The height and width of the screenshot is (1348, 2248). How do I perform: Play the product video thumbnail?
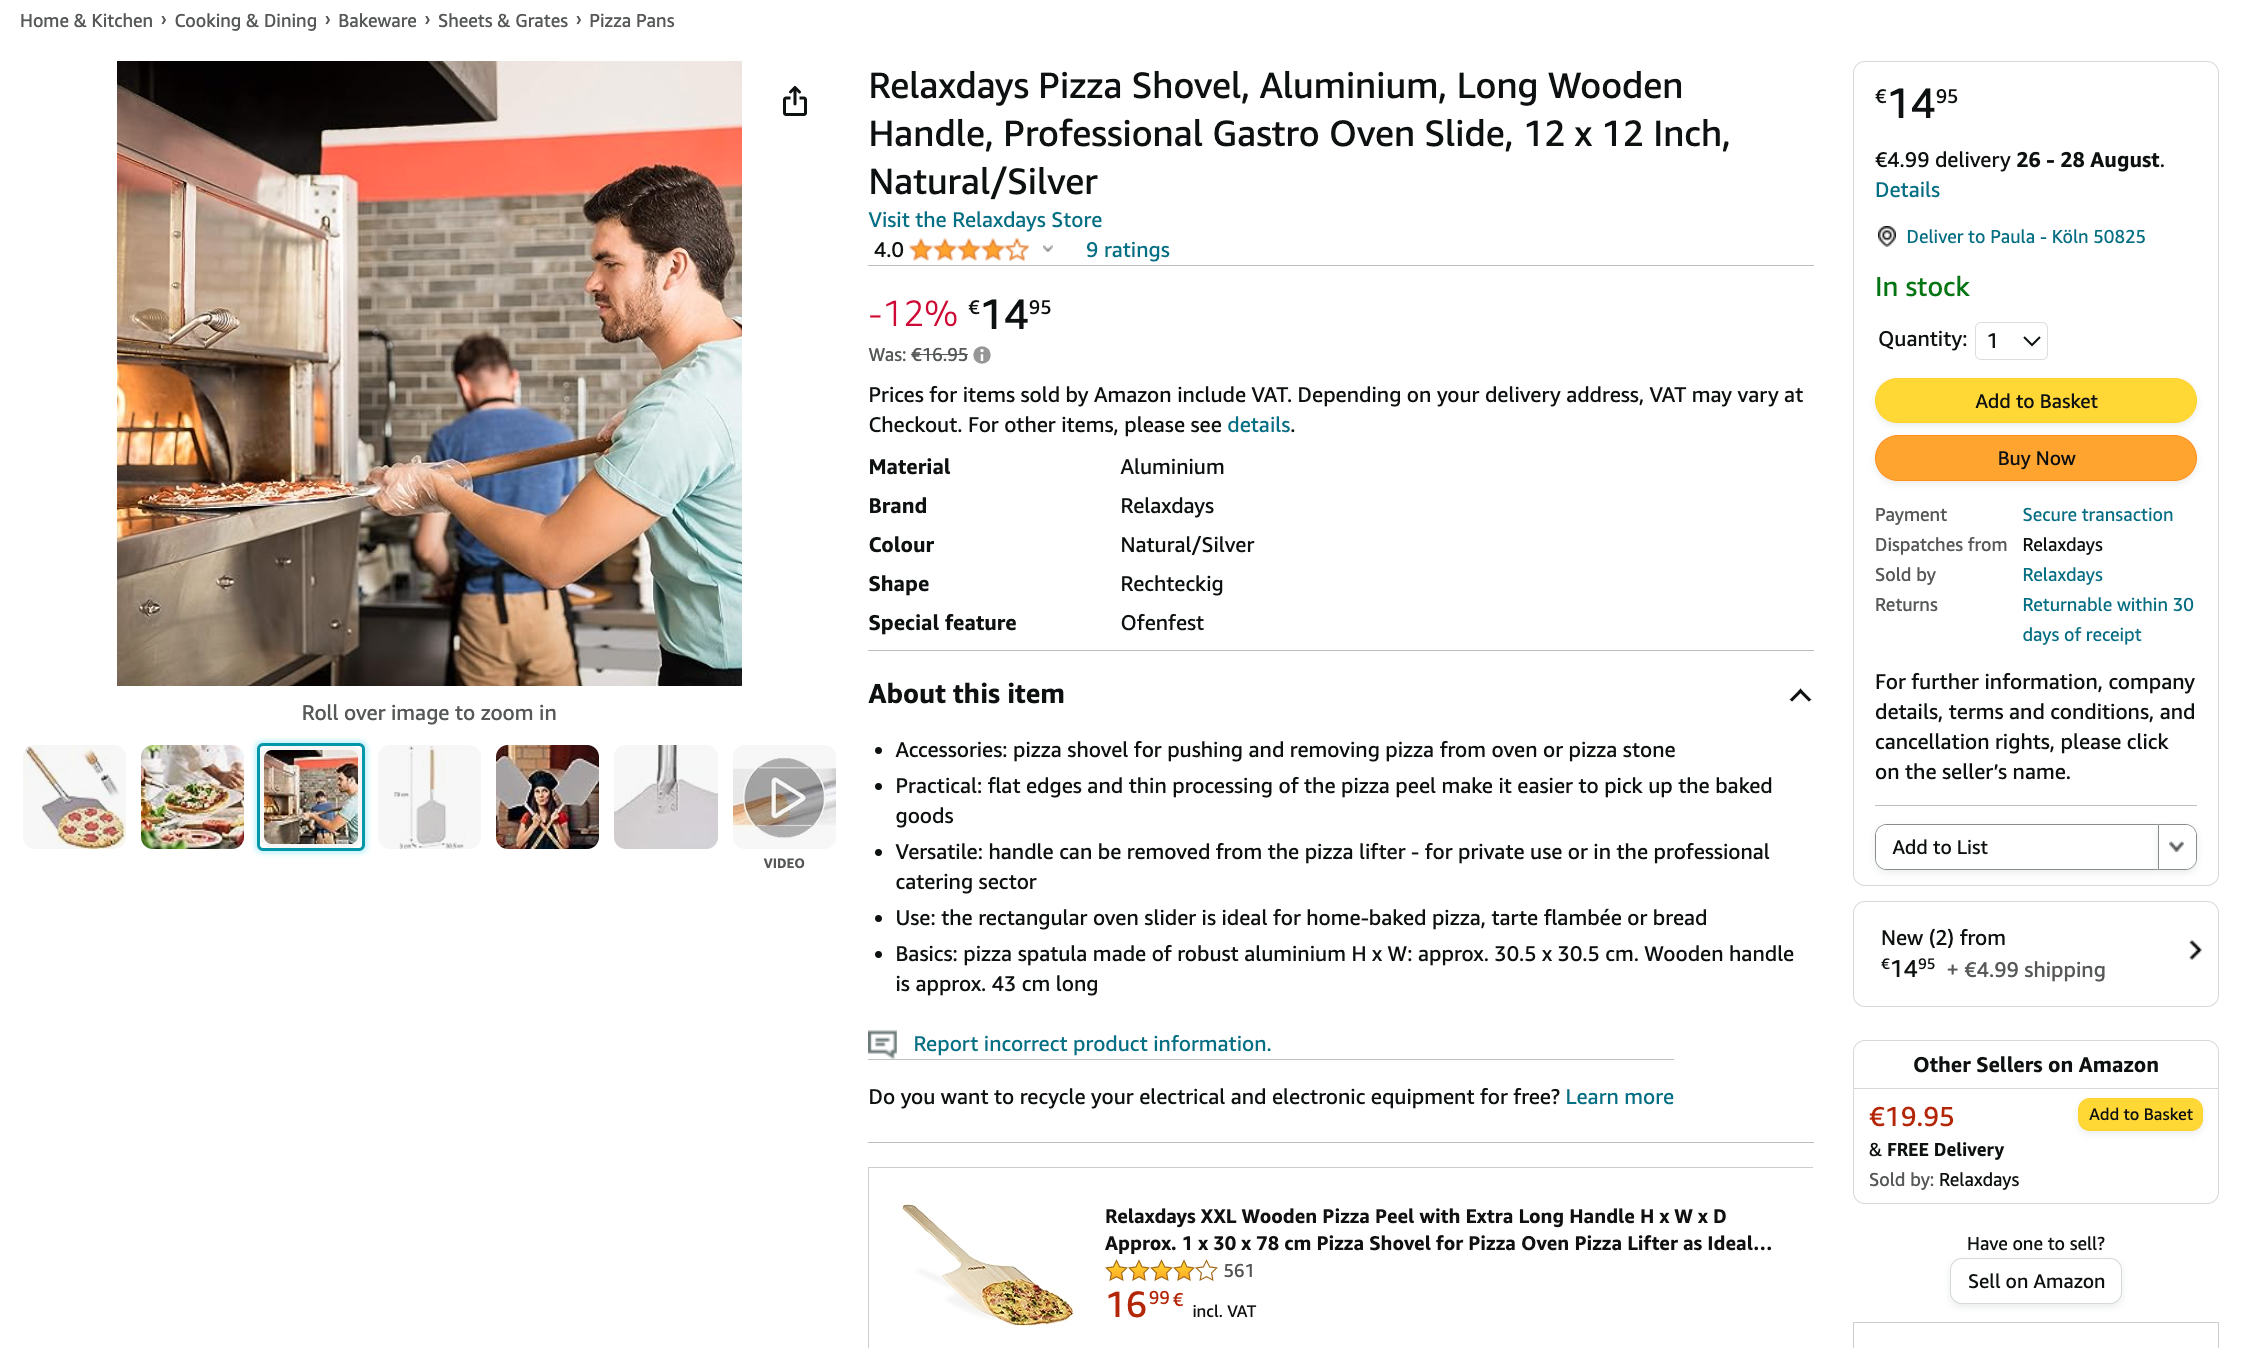coord(784,796)
